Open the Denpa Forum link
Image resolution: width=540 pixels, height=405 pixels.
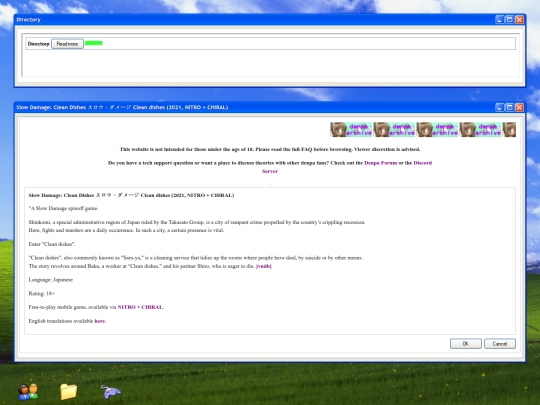point(381,163)
